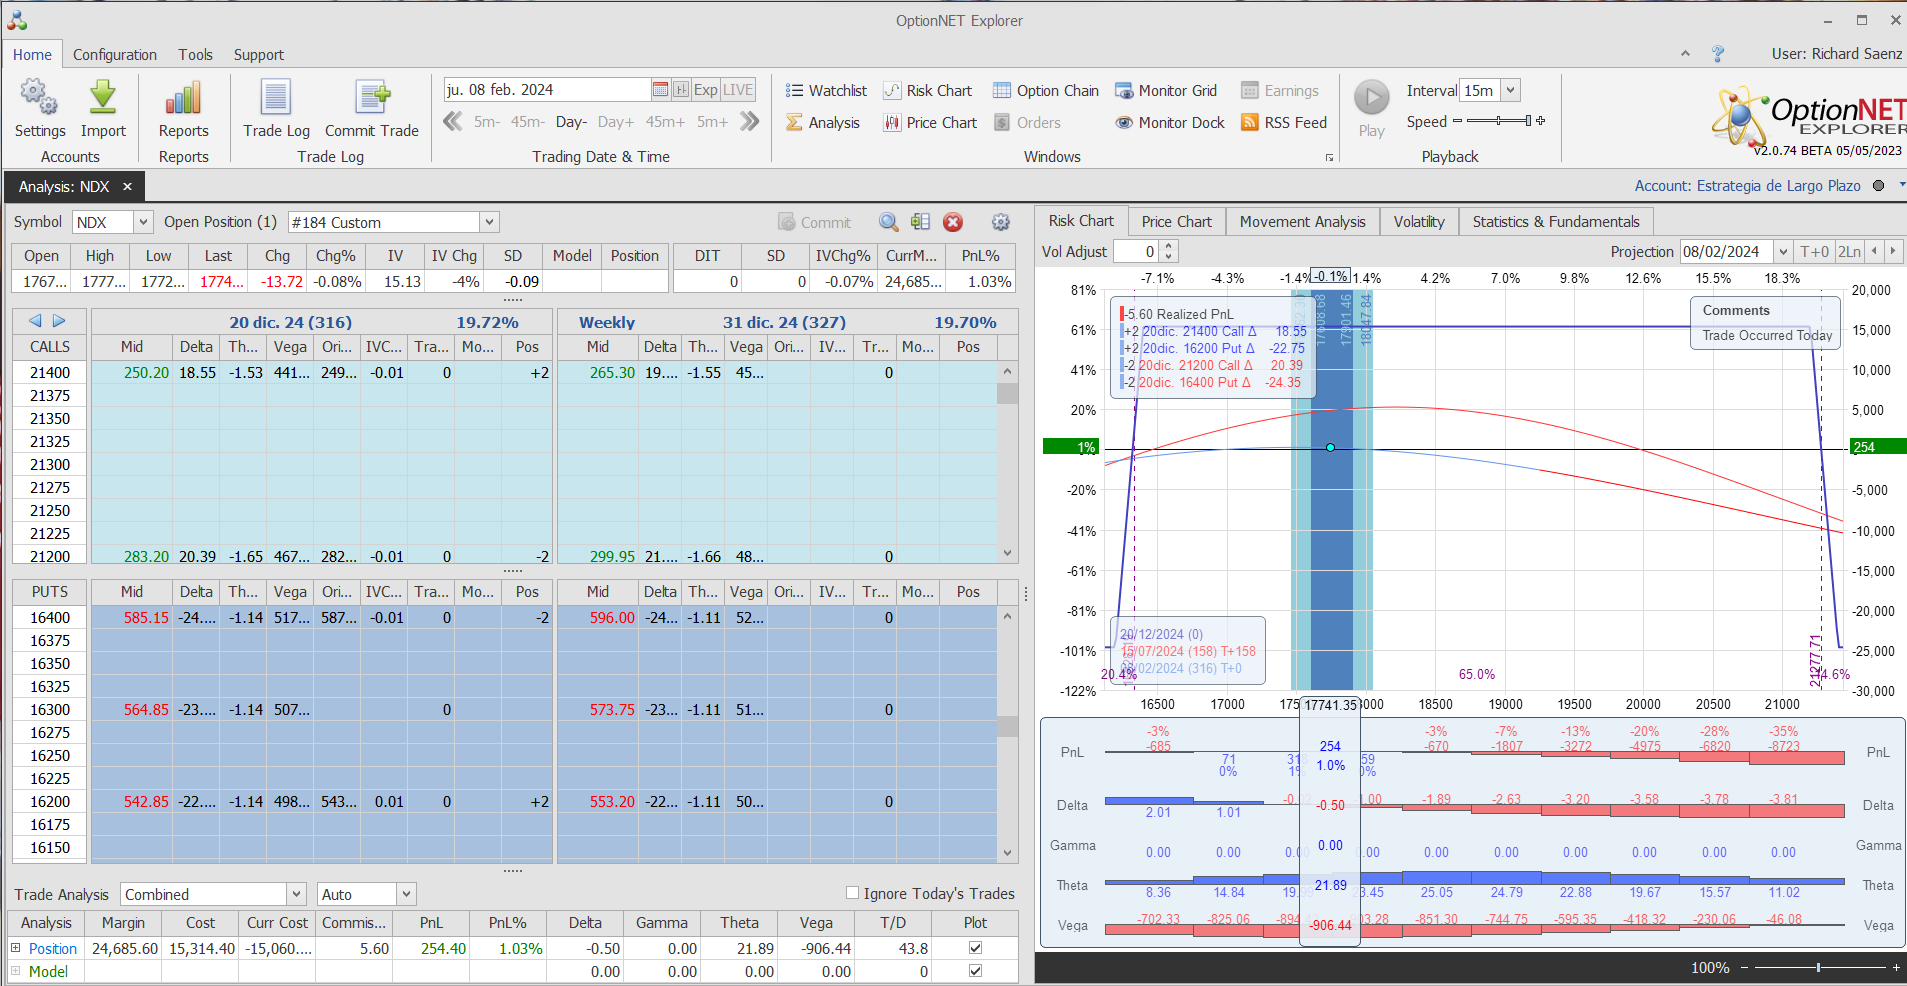Open the Projection date dropdown
The height and width of the screenshot is (986, 1907).
point(1782,252)
